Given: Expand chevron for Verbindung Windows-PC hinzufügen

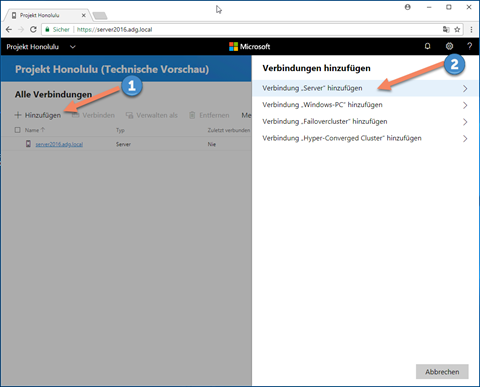Looking at the screenshot, I should pyautogui.click(x=465, y=105).
